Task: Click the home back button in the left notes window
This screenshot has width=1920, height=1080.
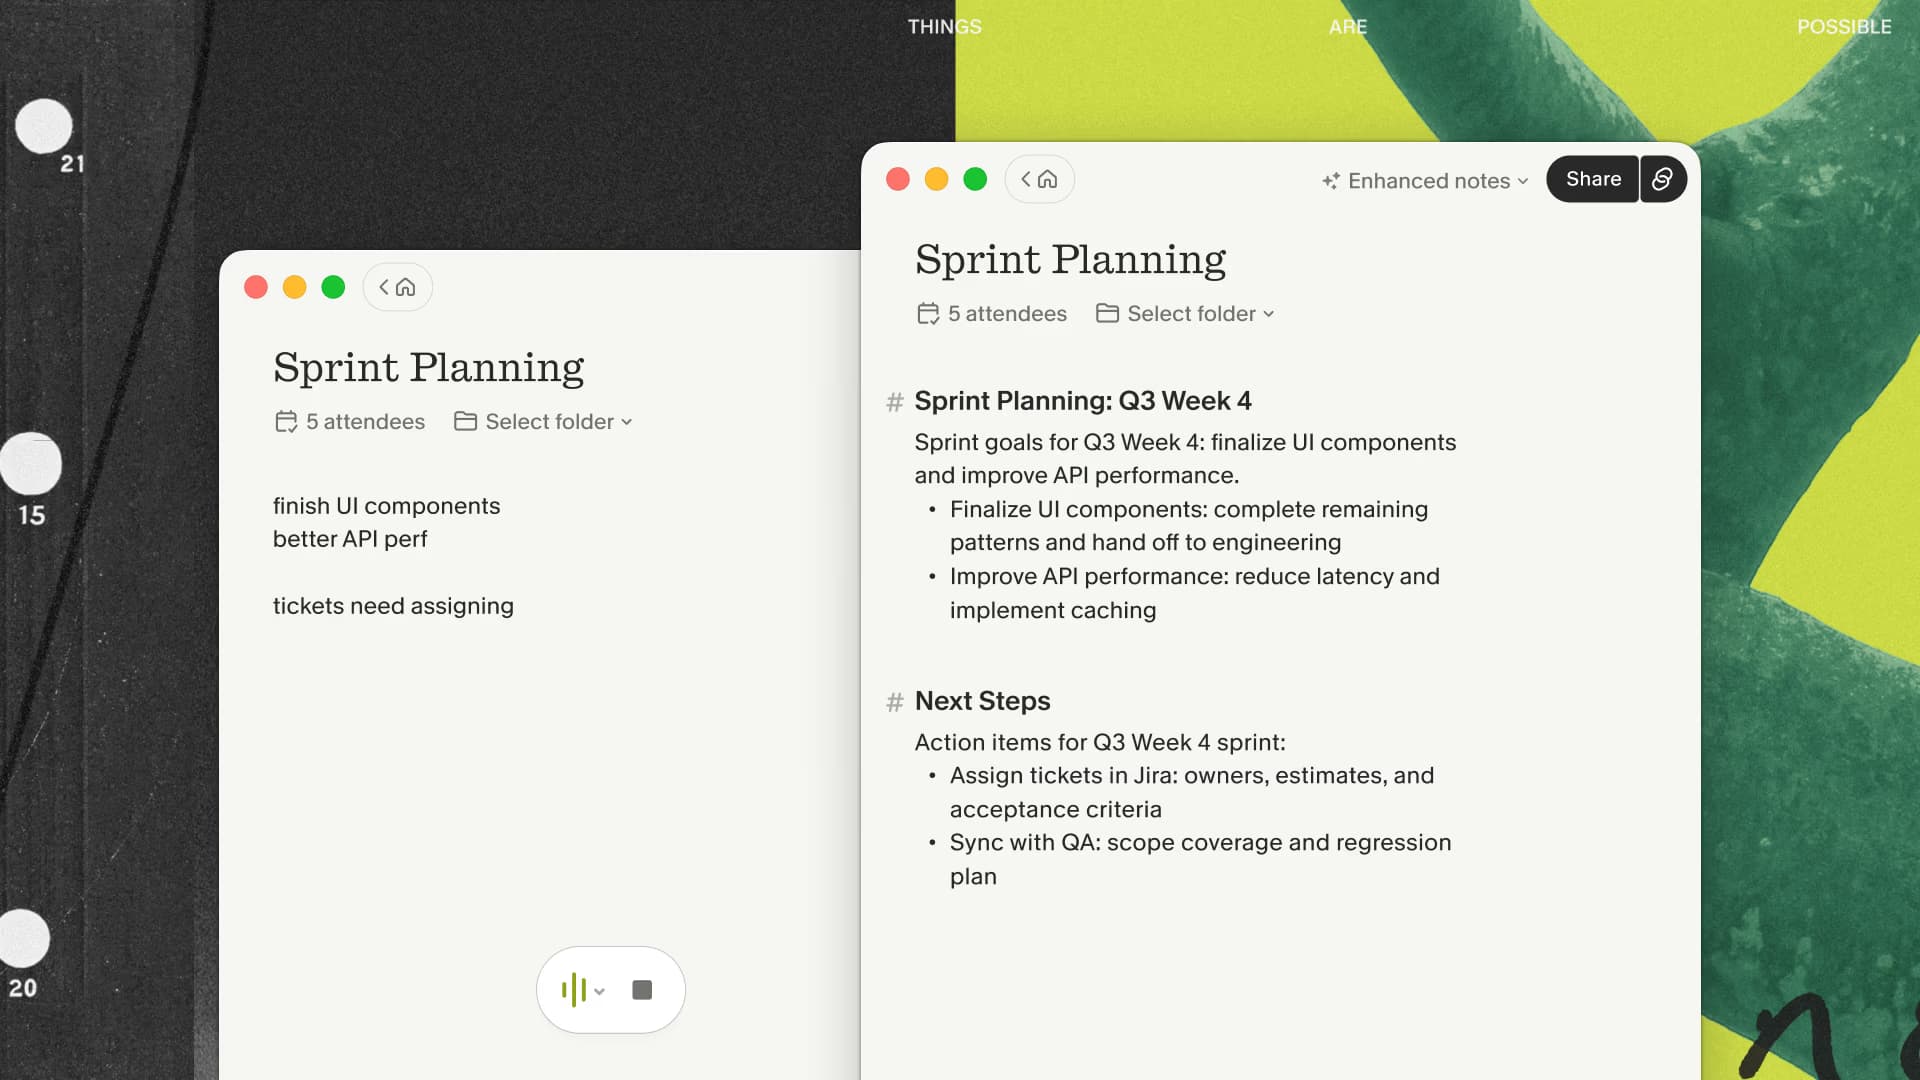Action: tap(397, 287)
